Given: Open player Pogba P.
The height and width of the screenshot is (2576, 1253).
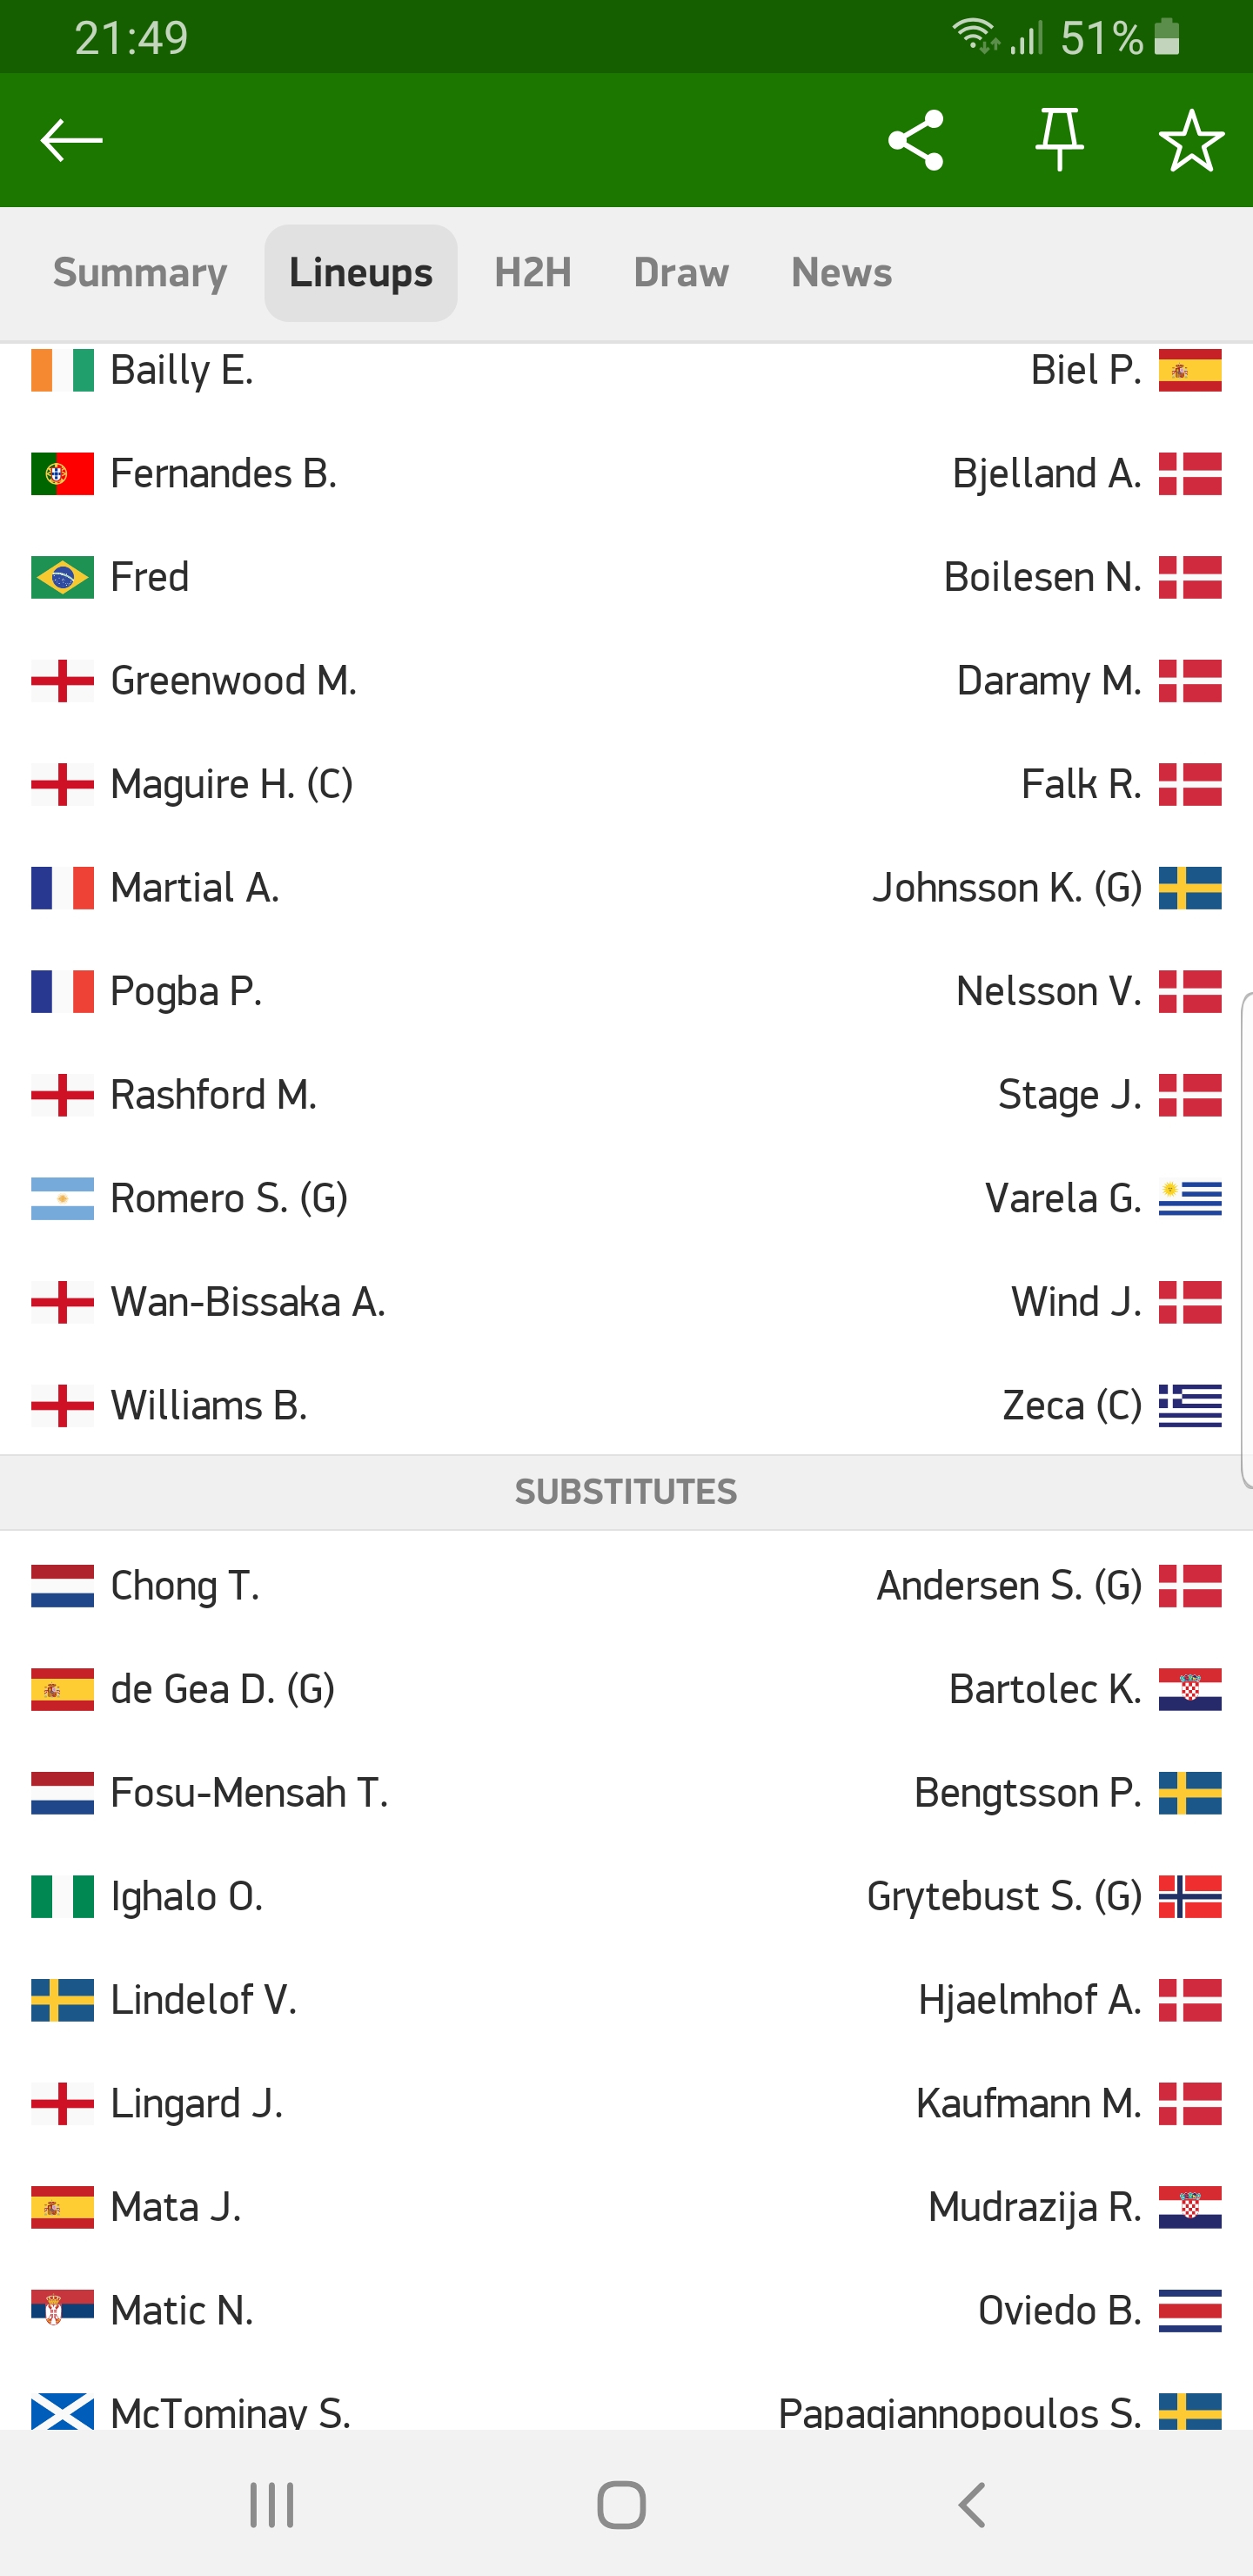Looking at the screenshot, I should pos(186,992).
